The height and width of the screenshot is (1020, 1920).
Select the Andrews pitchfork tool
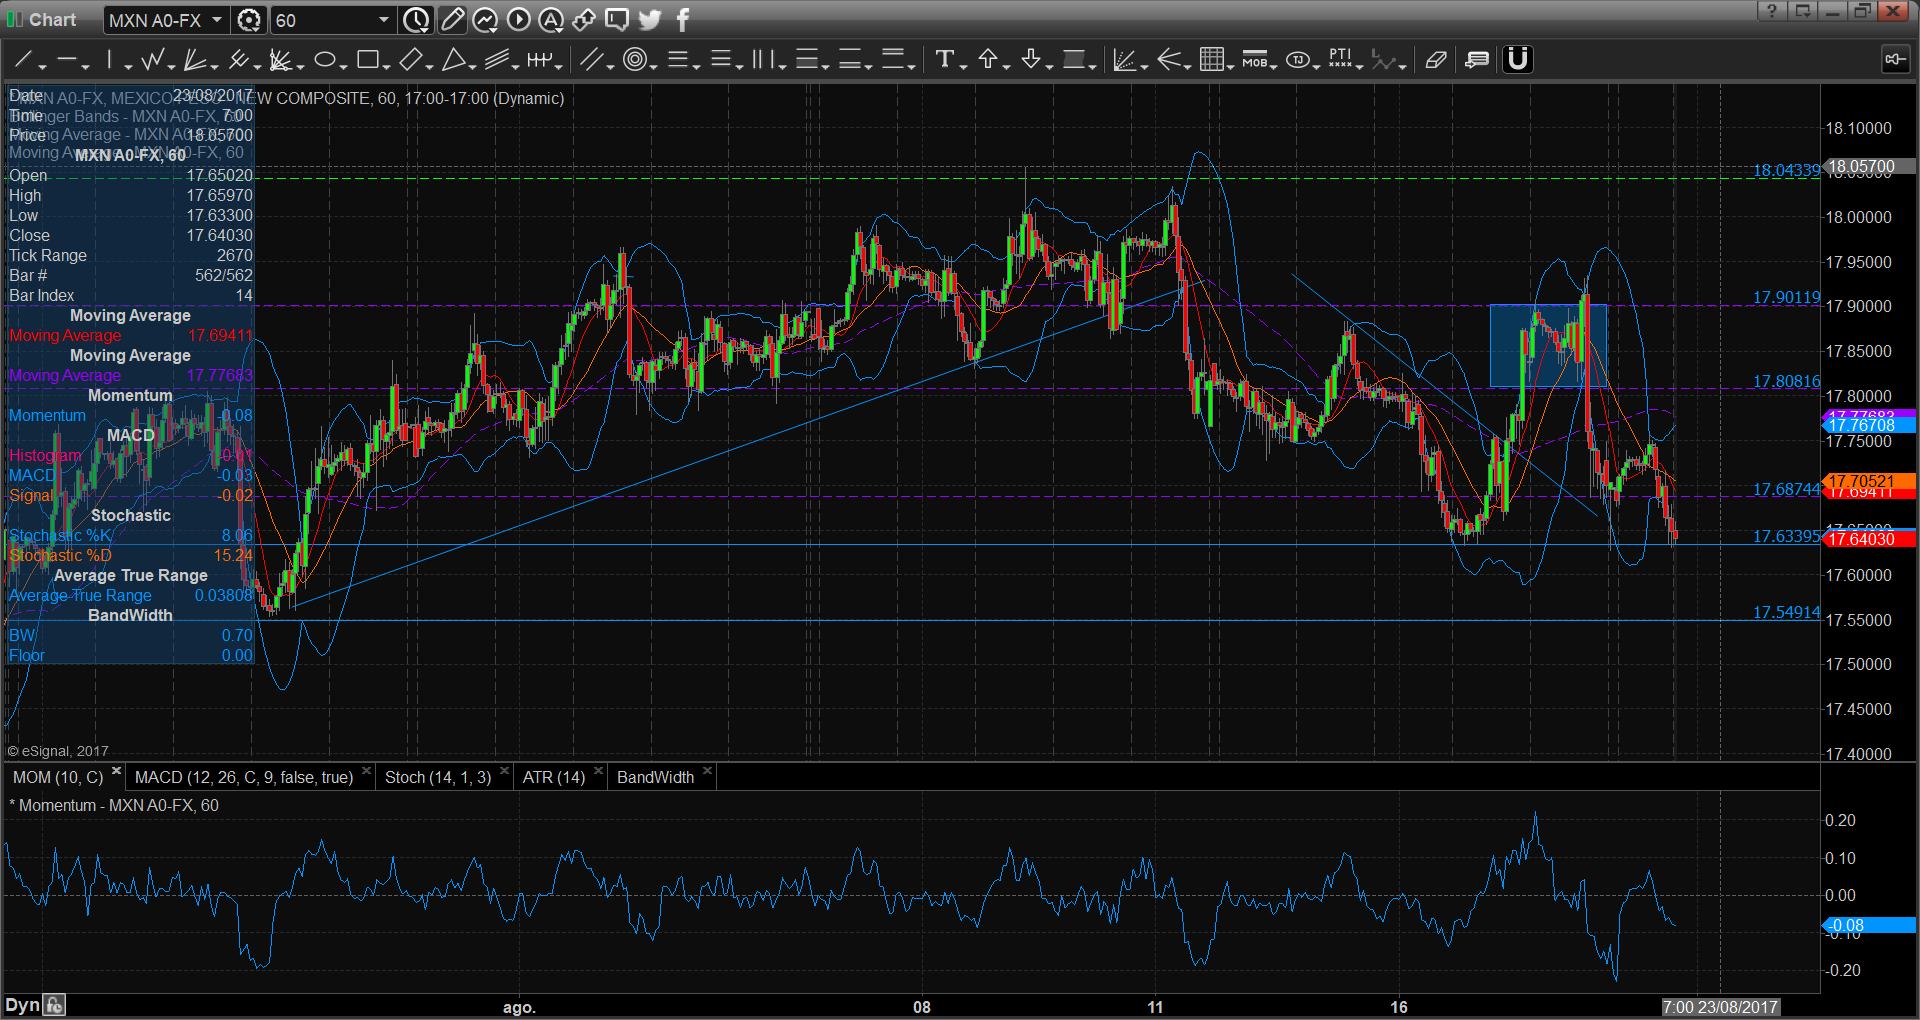click(238, 60)
